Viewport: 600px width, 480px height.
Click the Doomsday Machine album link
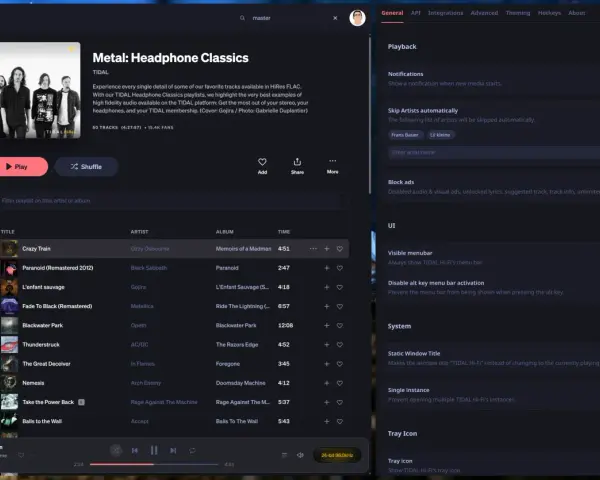(x=240, y=383)
